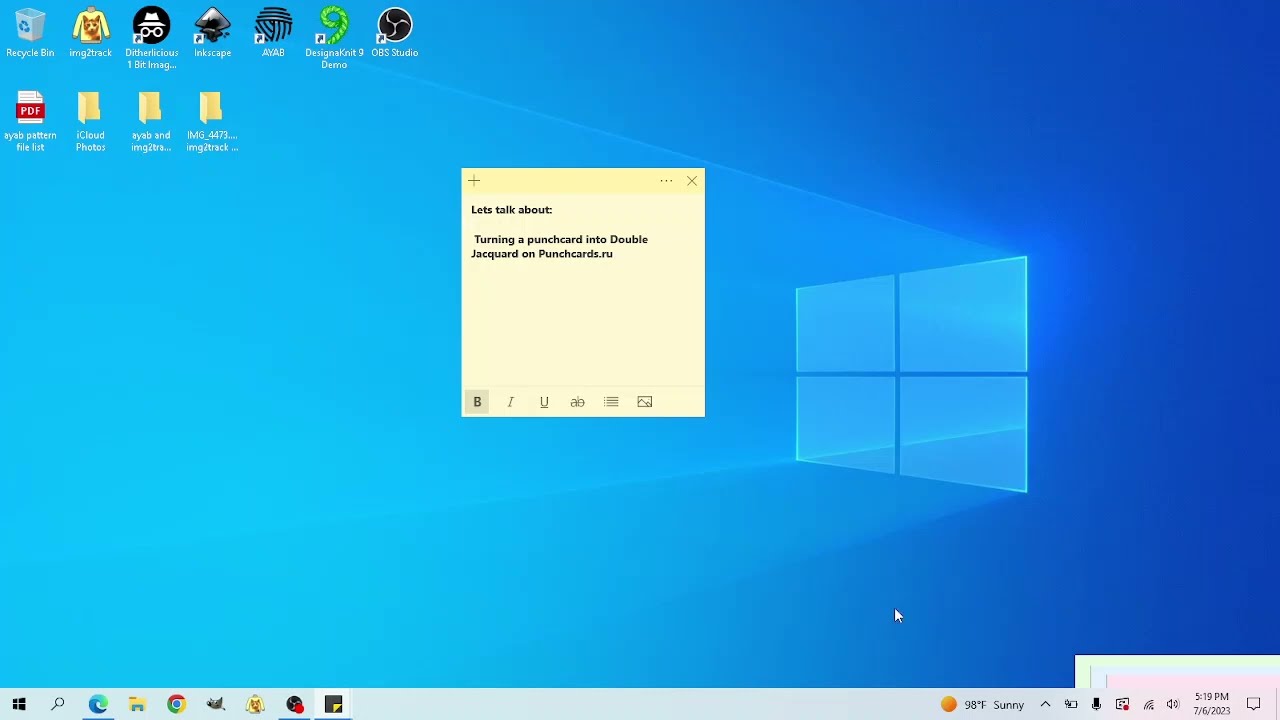Add an image to the sticky note
The width and height of the screenshot is (1280, 720).
[645, 402]
